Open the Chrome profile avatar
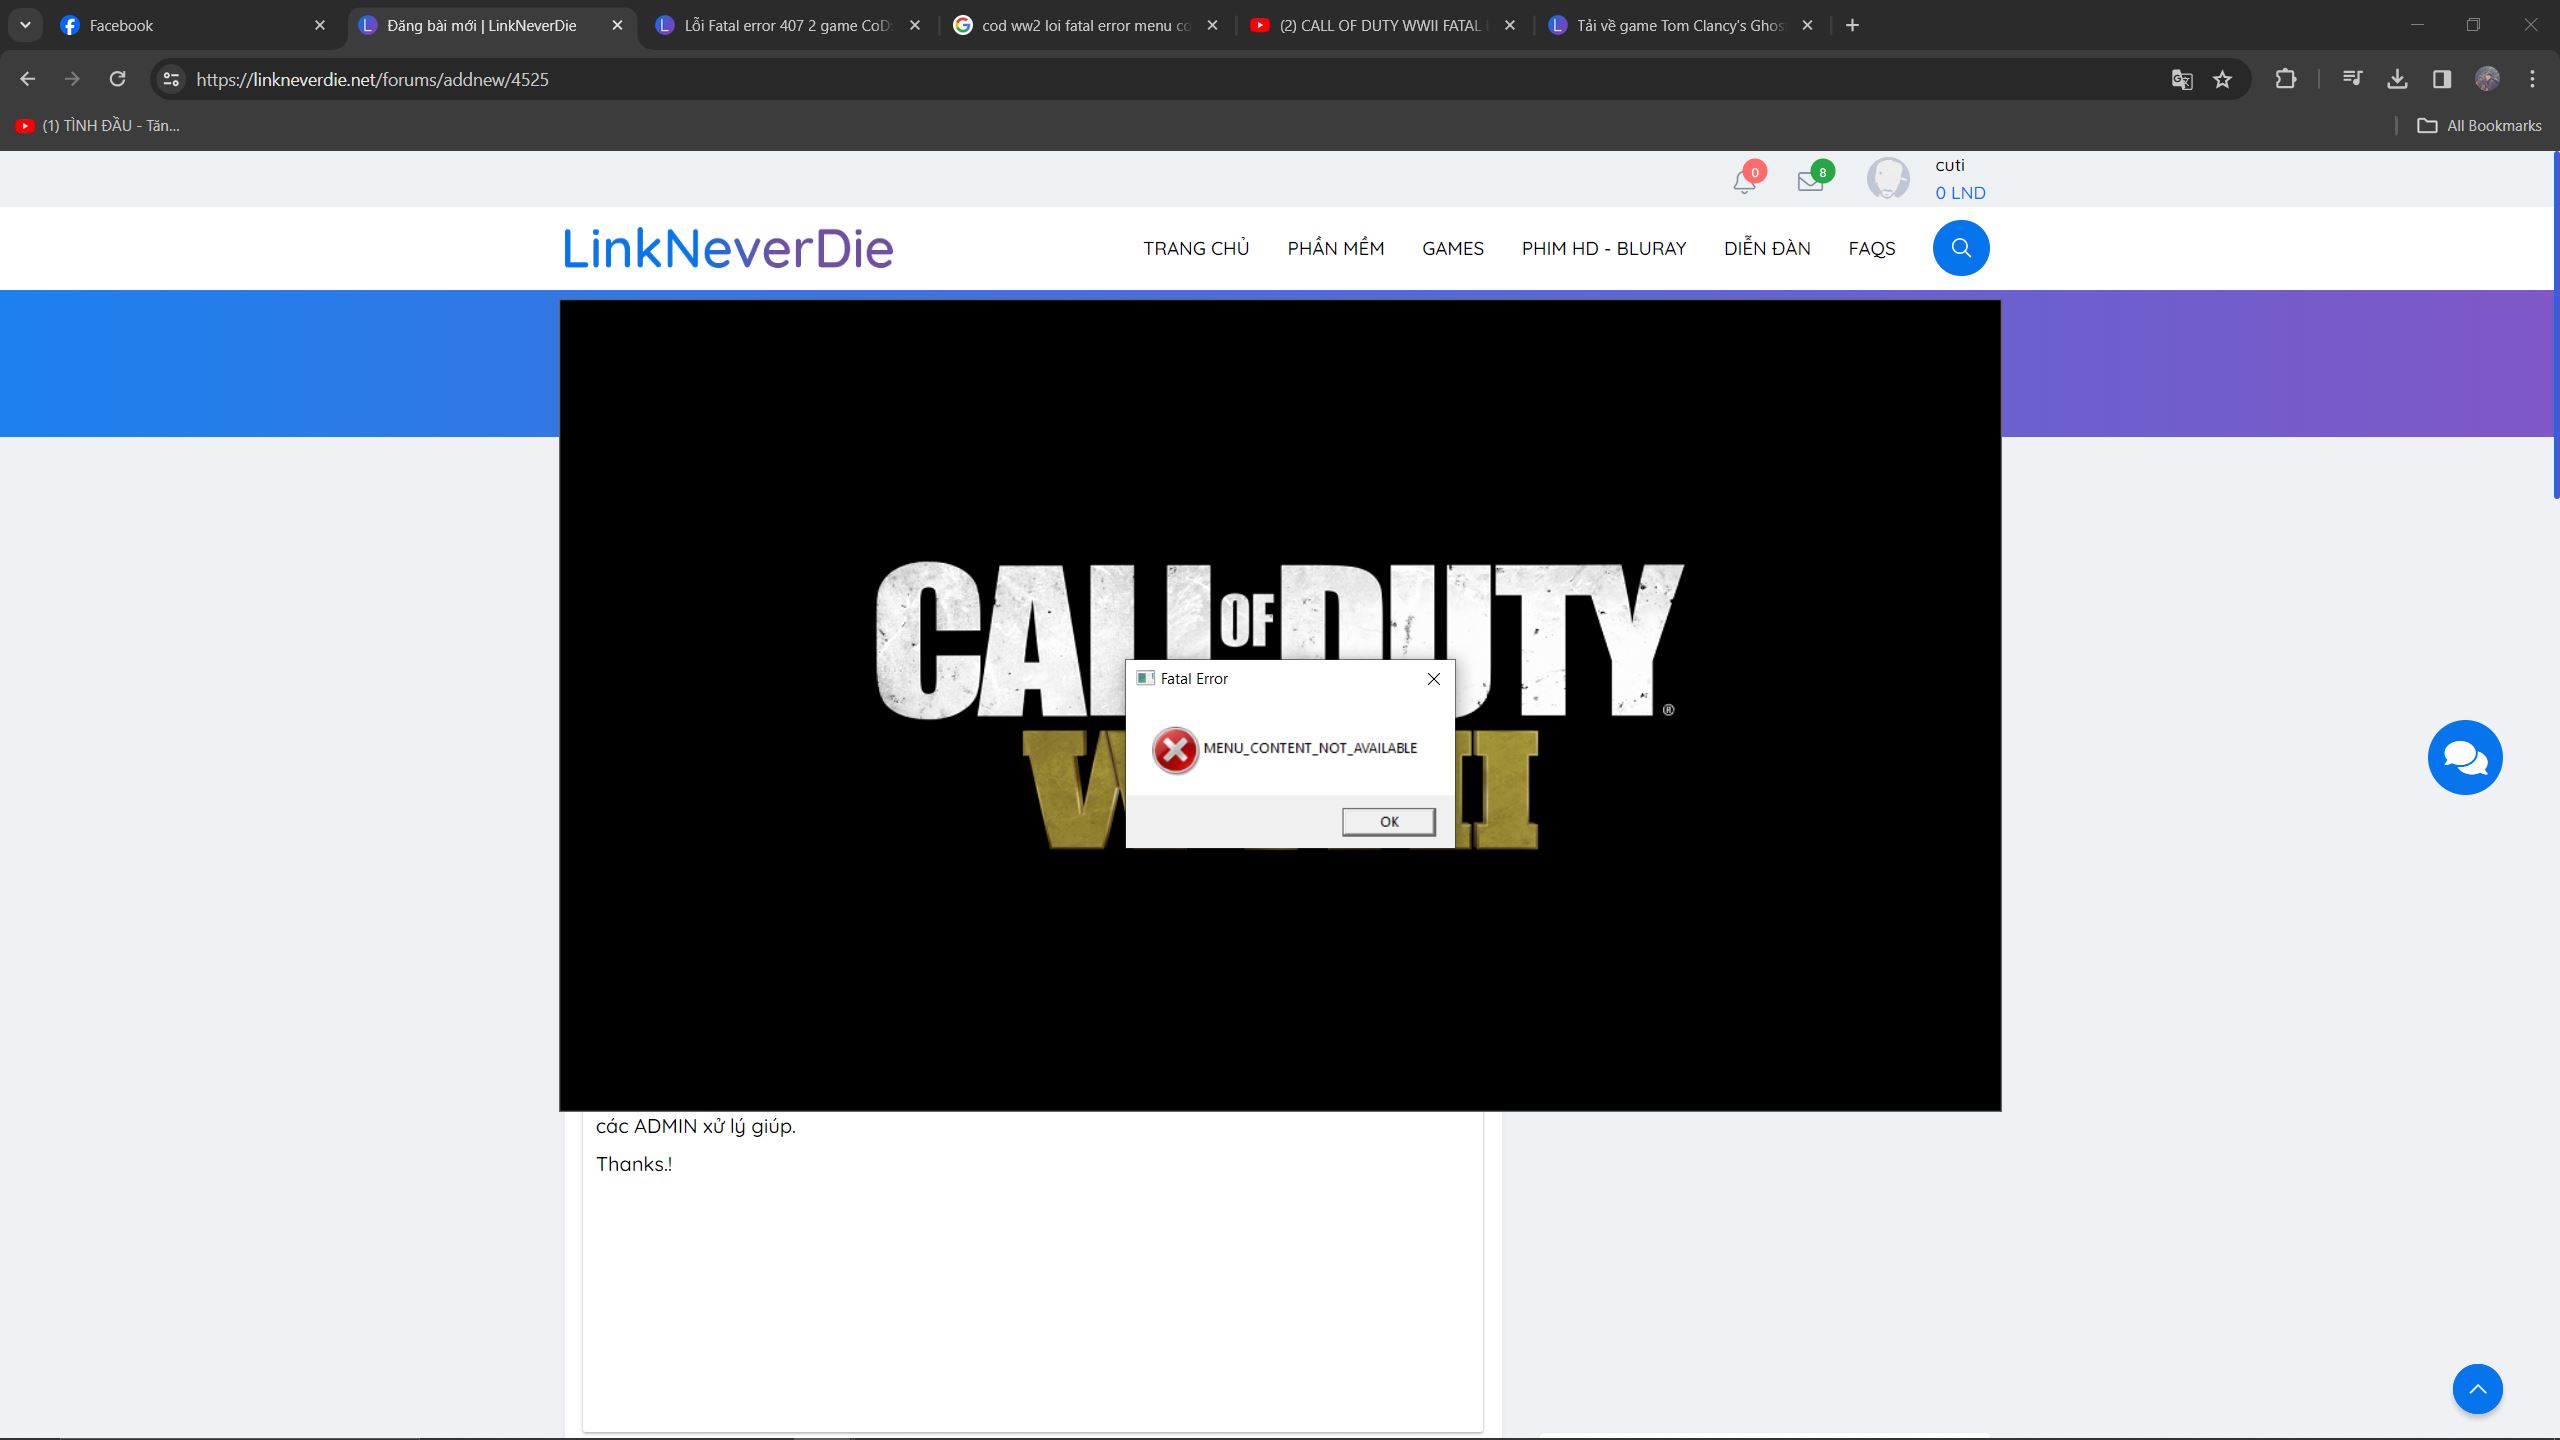 pyautogui.click(x=2487, y=78)
